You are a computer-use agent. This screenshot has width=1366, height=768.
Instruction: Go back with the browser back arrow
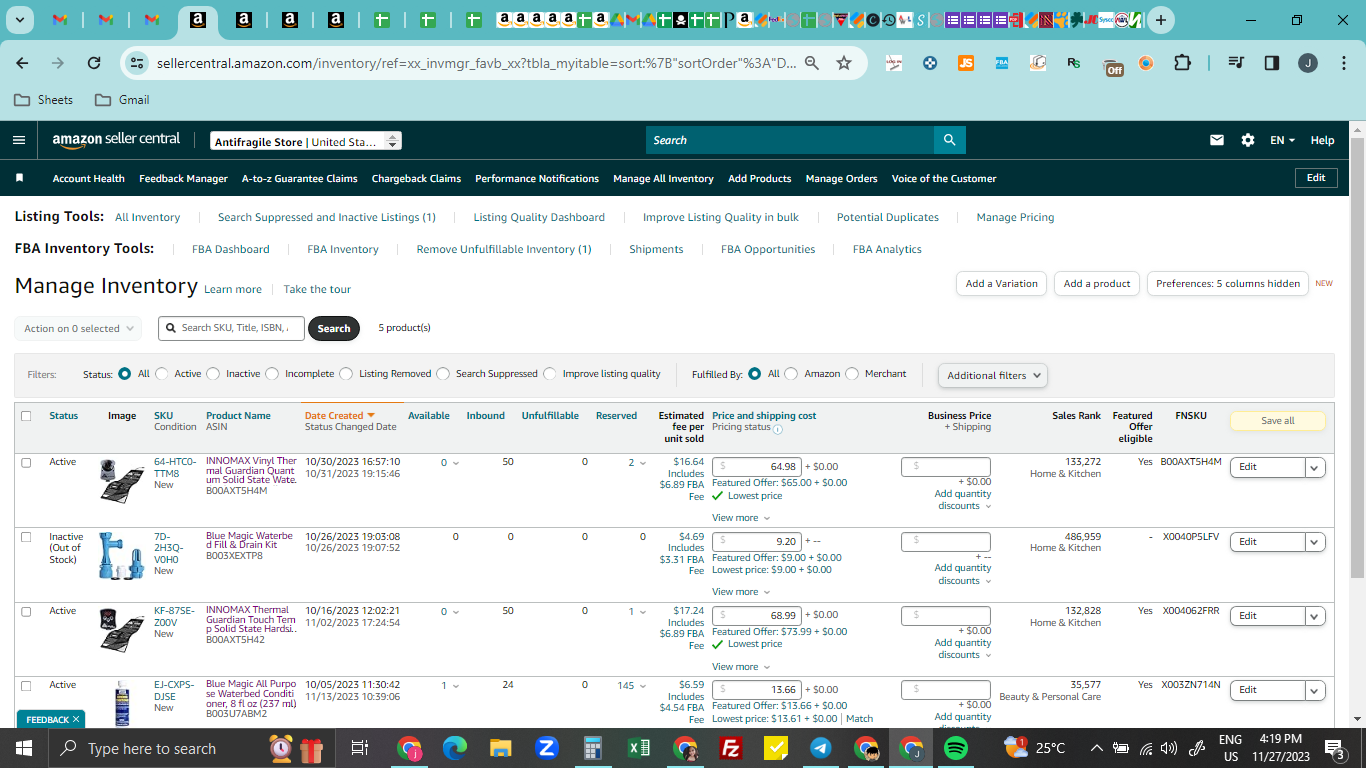pos(22,63)
